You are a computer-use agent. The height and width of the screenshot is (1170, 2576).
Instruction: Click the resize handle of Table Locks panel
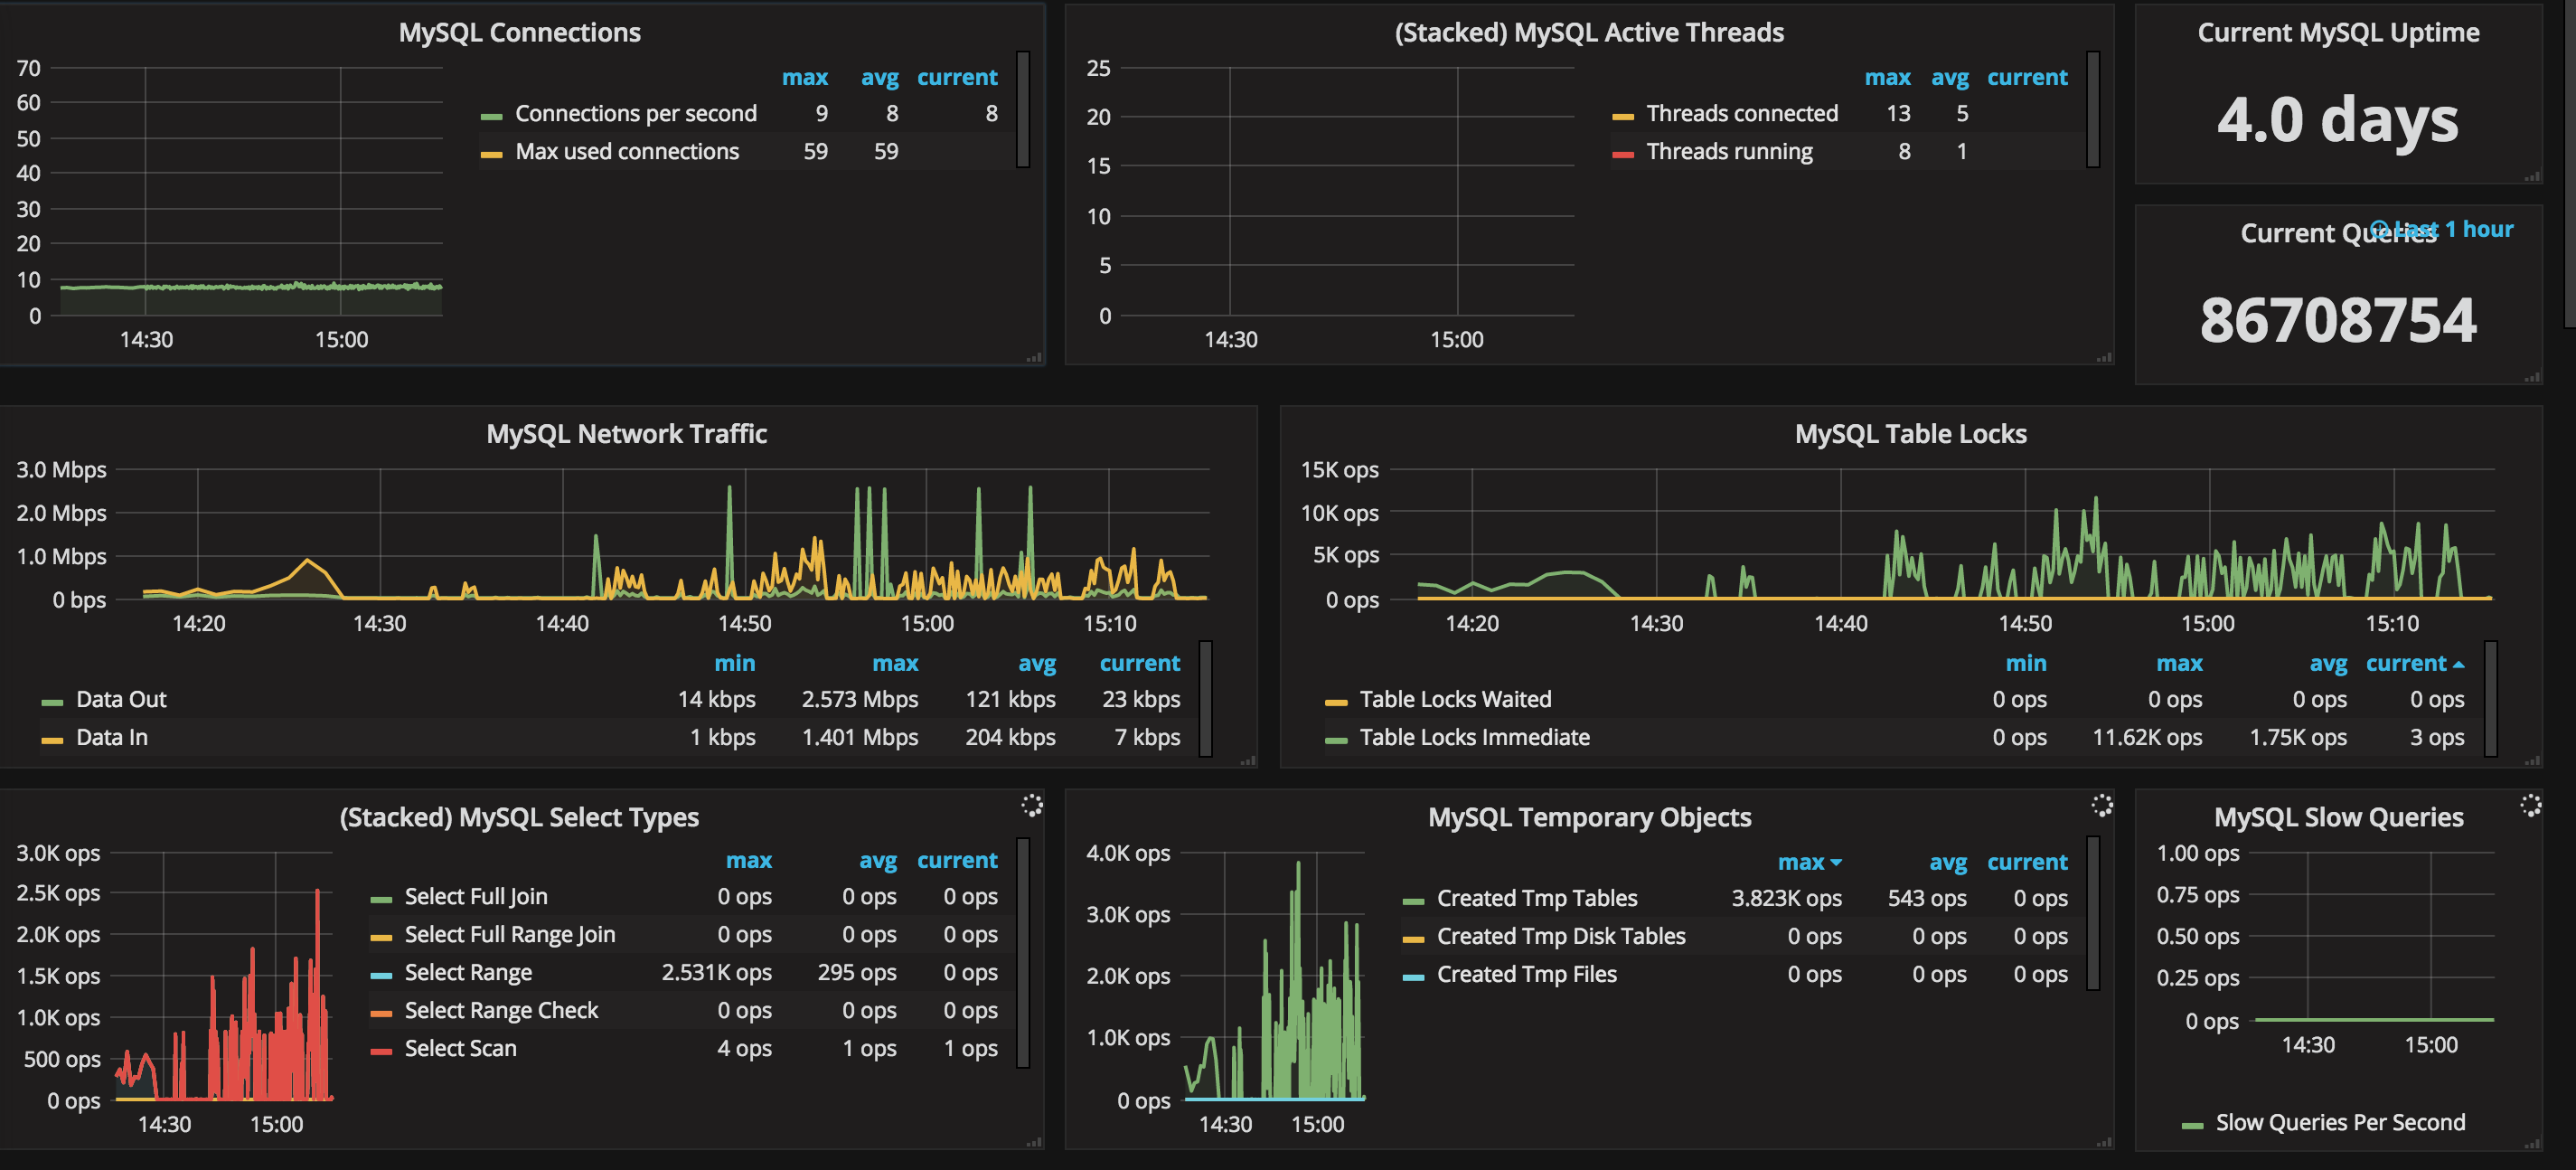pos(2532,761)
